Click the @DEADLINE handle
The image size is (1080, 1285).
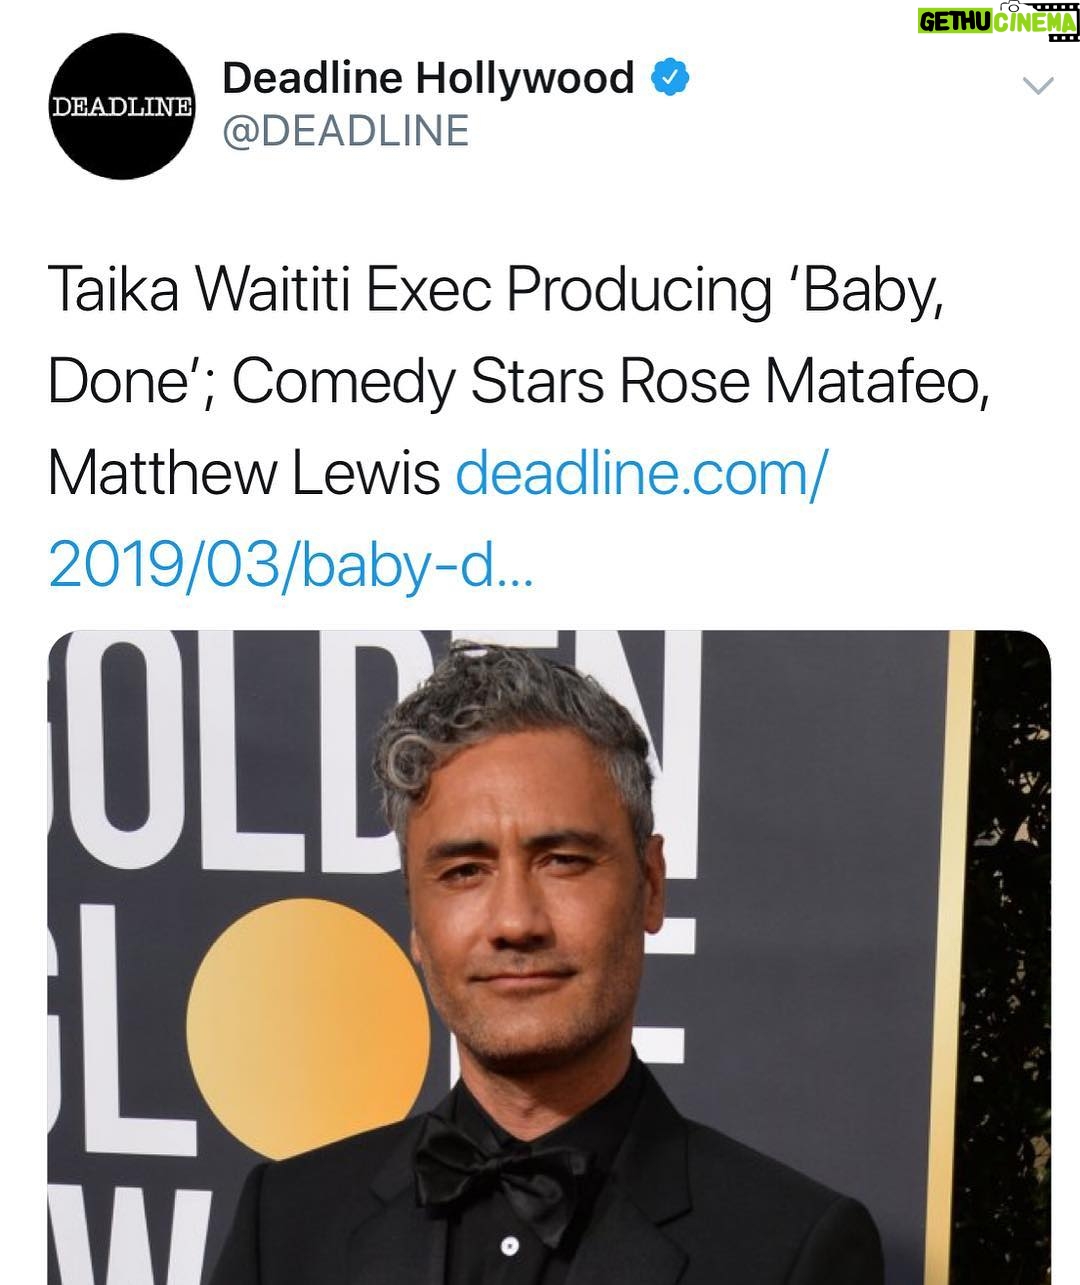tap(345, 131)
